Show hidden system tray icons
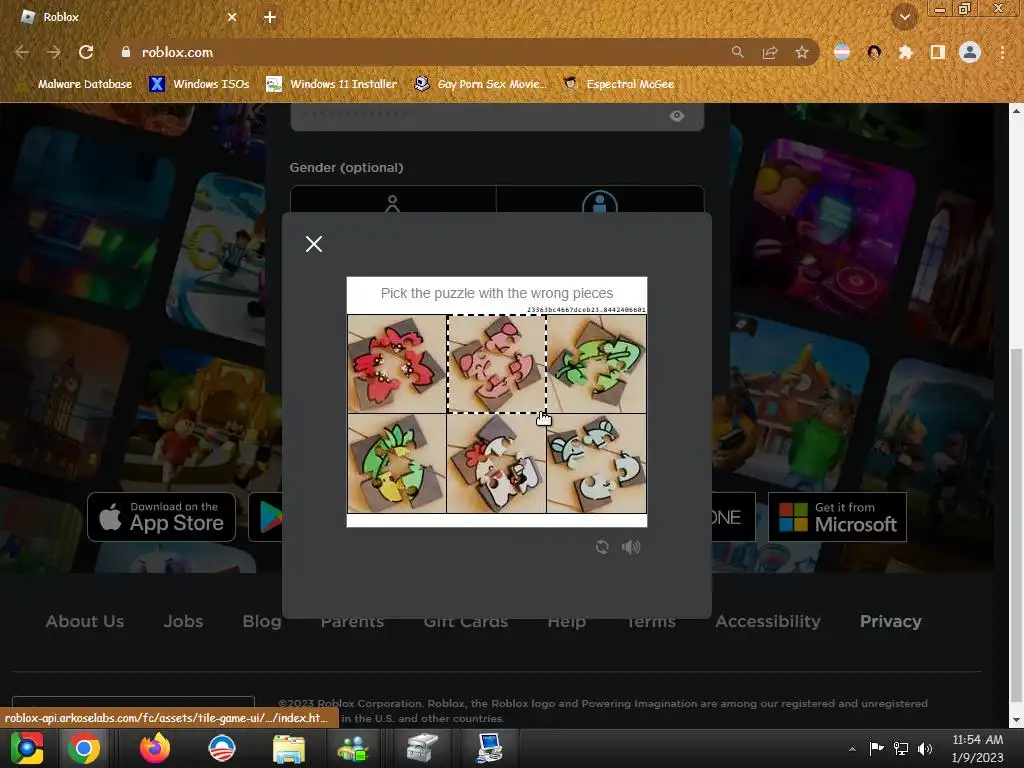Screen dimensions: 1024x768 (852, 748)
